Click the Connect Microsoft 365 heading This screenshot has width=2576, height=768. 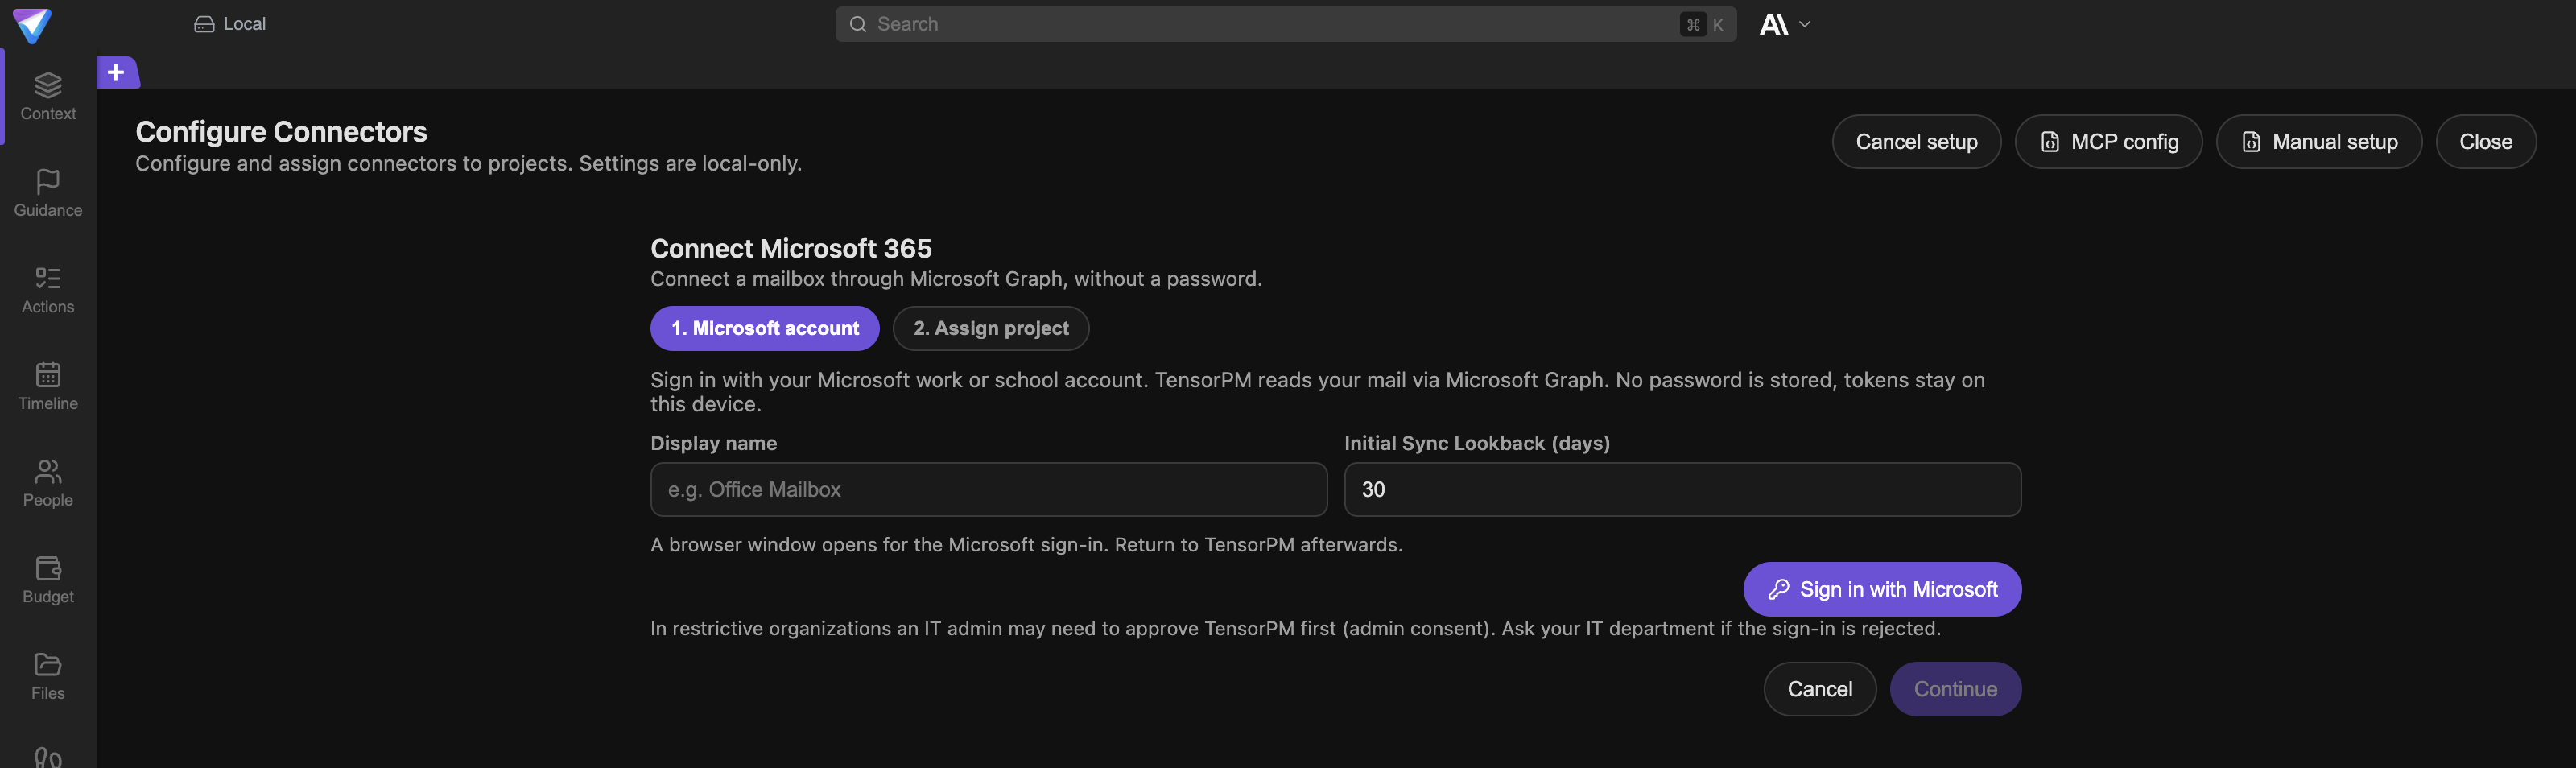point(791,248)
